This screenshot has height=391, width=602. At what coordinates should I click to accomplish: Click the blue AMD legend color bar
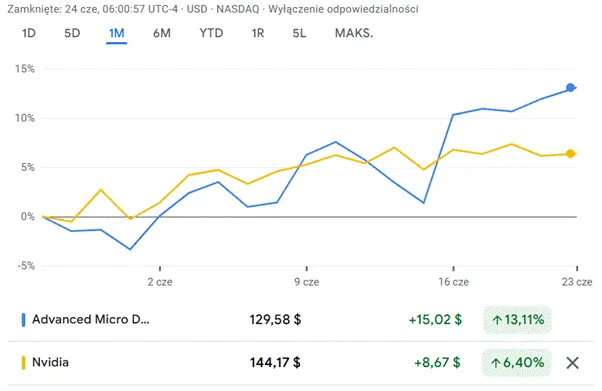(x=23, y=320)
